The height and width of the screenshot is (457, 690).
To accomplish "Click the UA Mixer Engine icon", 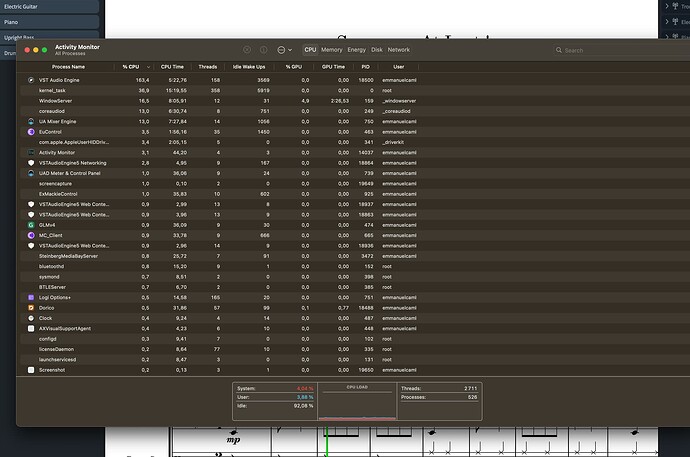I will coord(31,121).
